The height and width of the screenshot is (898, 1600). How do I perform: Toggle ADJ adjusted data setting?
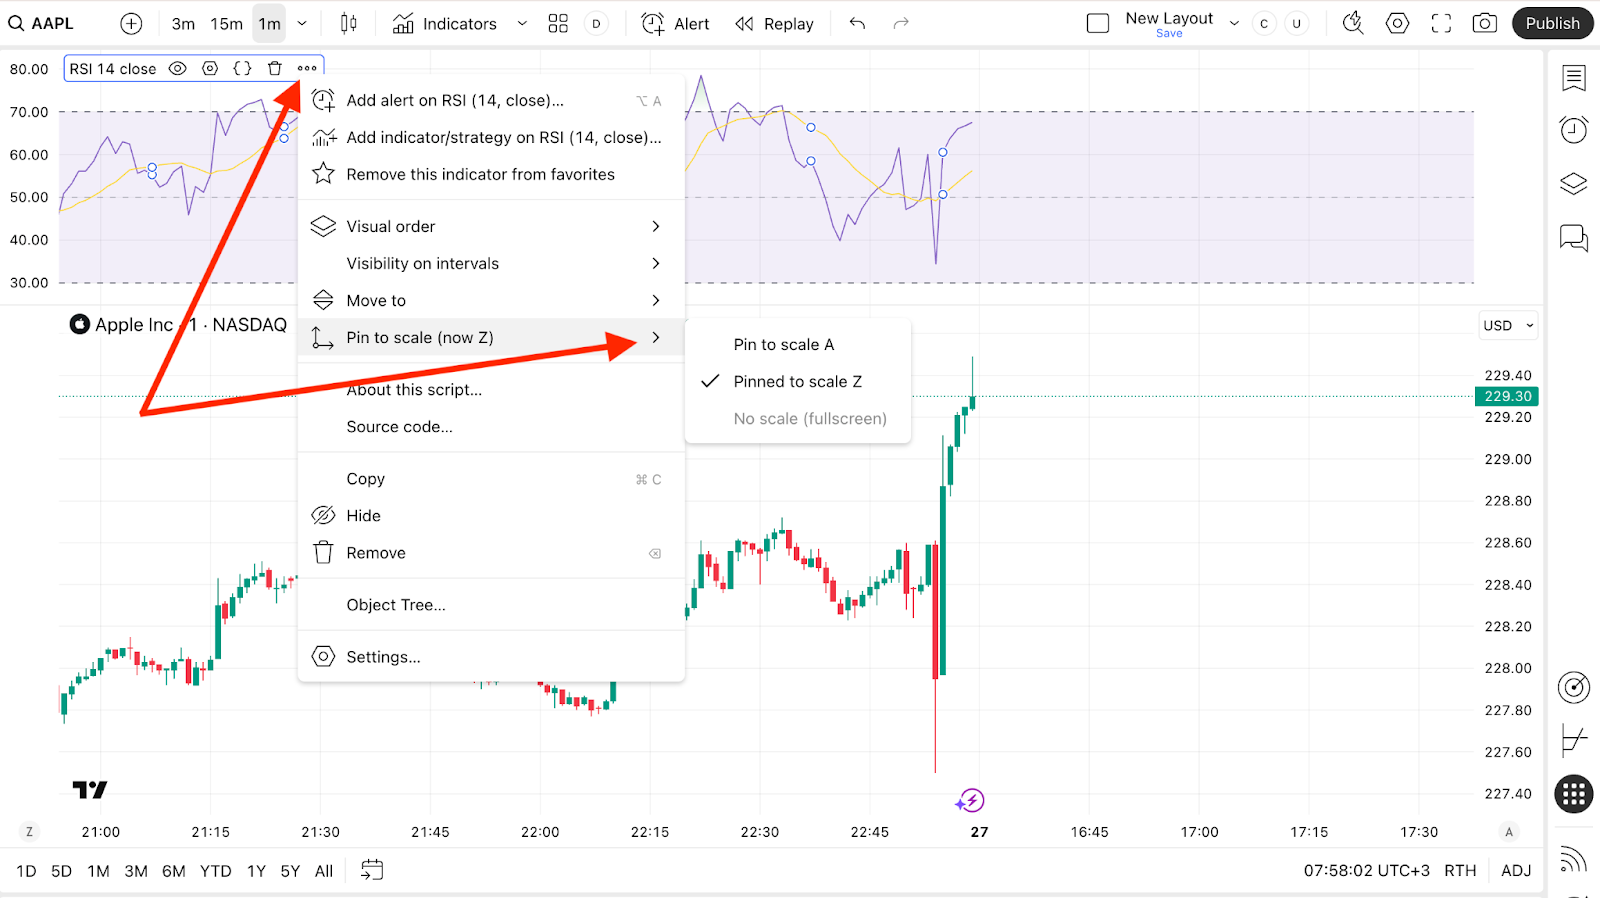point(1516,871)
